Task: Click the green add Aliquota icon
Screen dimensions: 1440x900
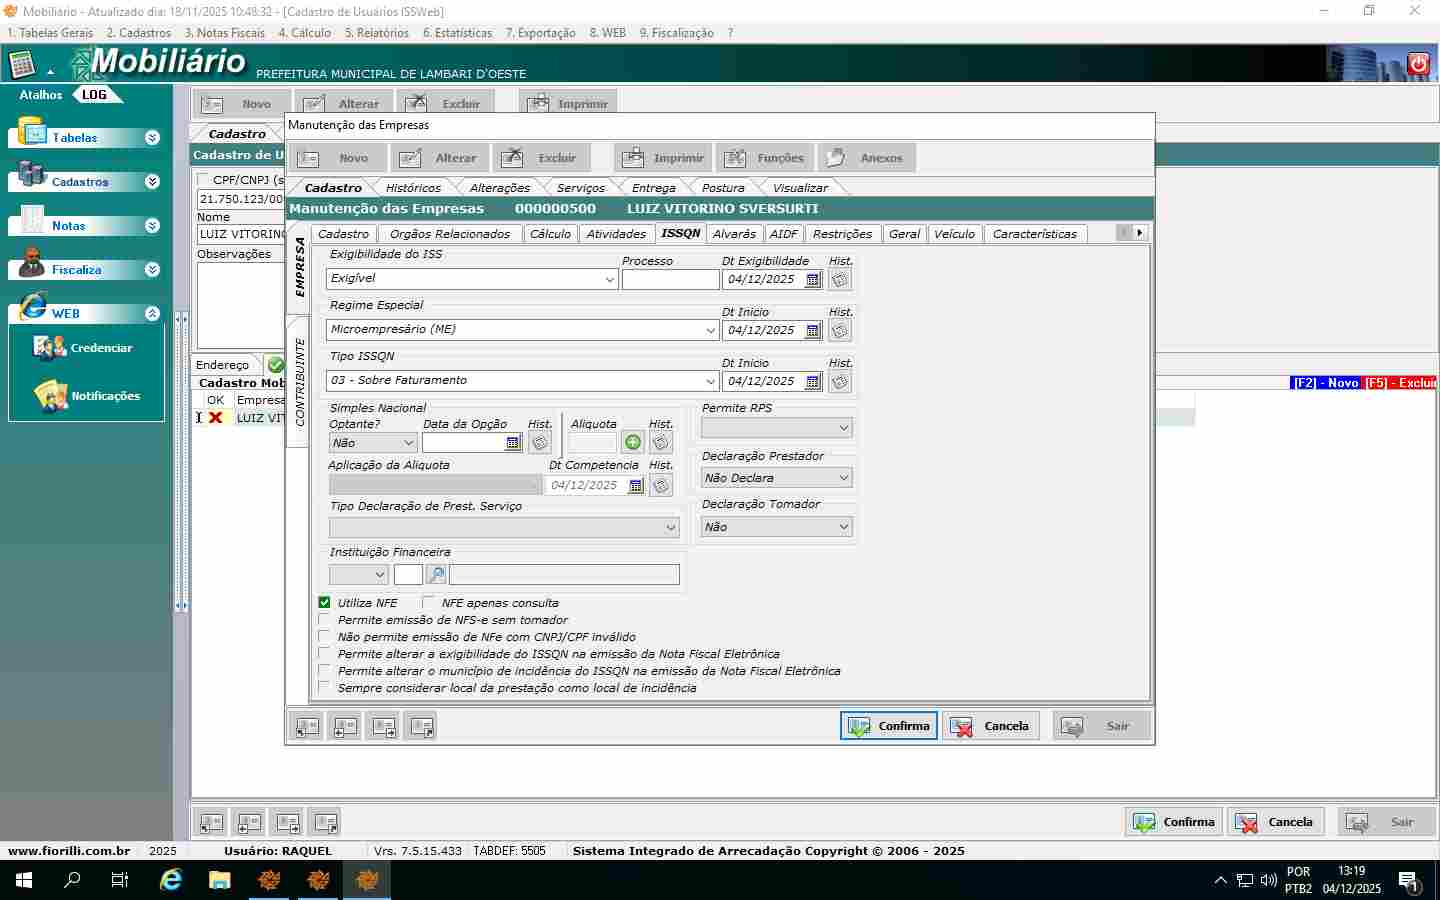Action: [x=633, y=442]
